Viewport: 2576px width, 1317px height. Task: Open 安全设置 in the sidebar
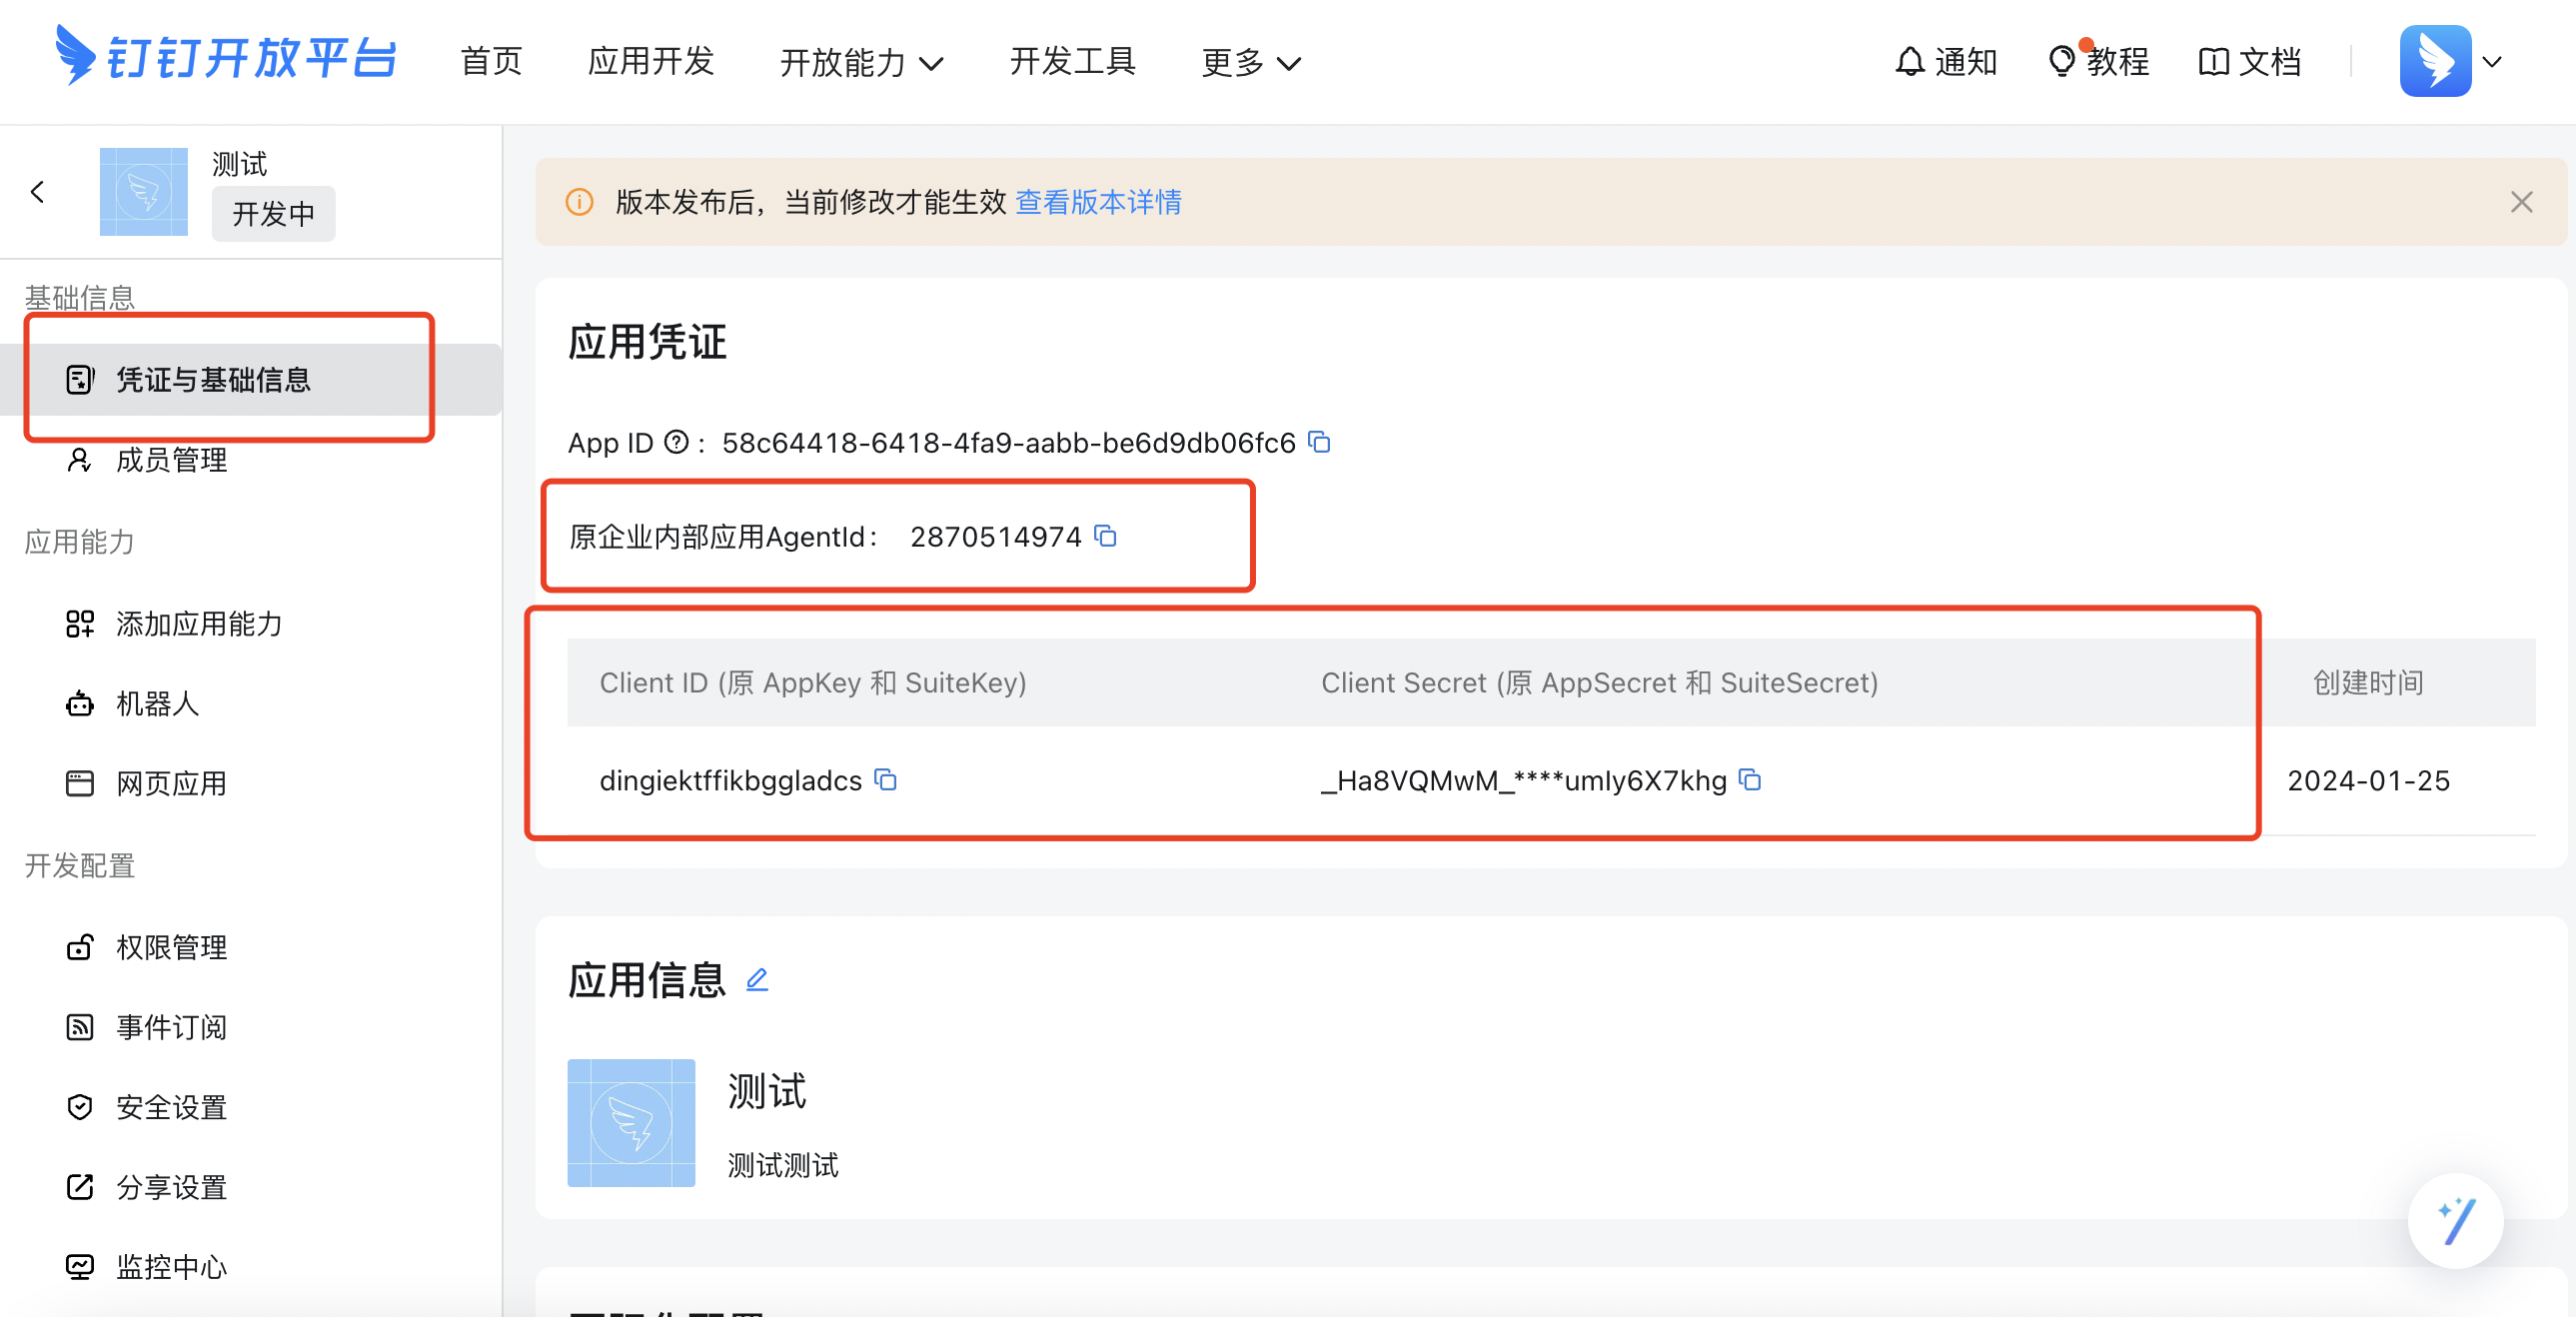(171, 1108)
